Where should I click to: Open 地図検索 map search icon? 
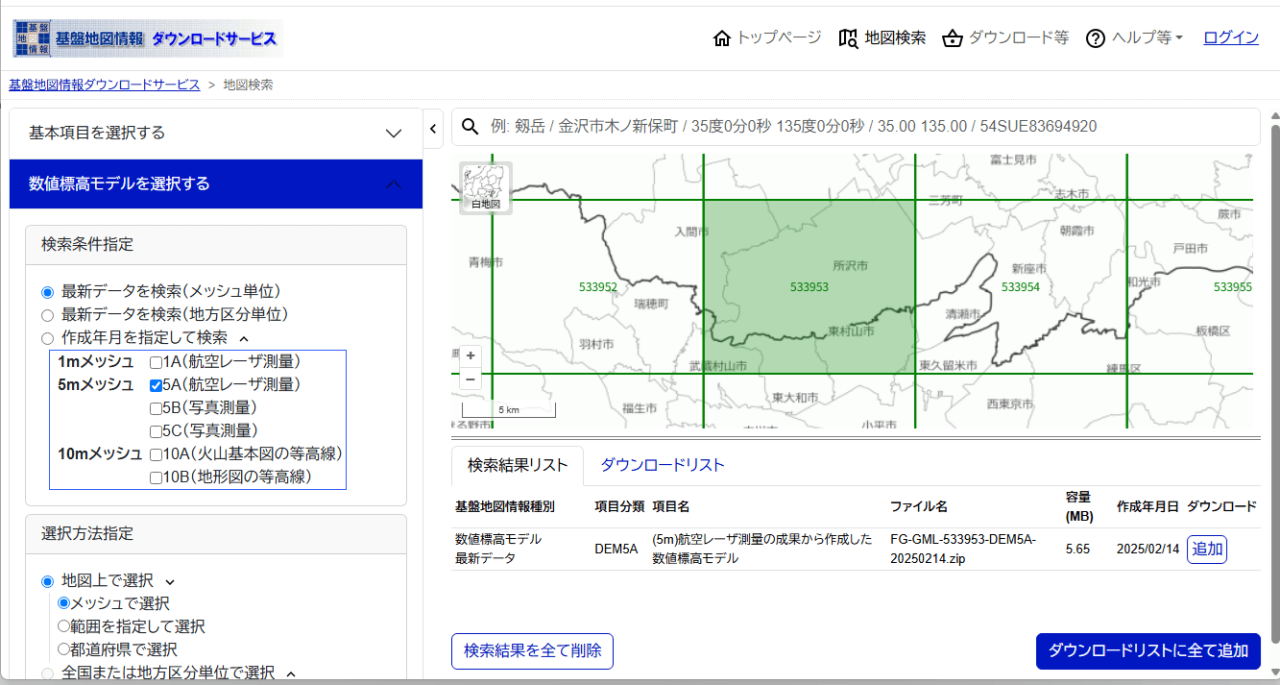(x=848, y=38)
